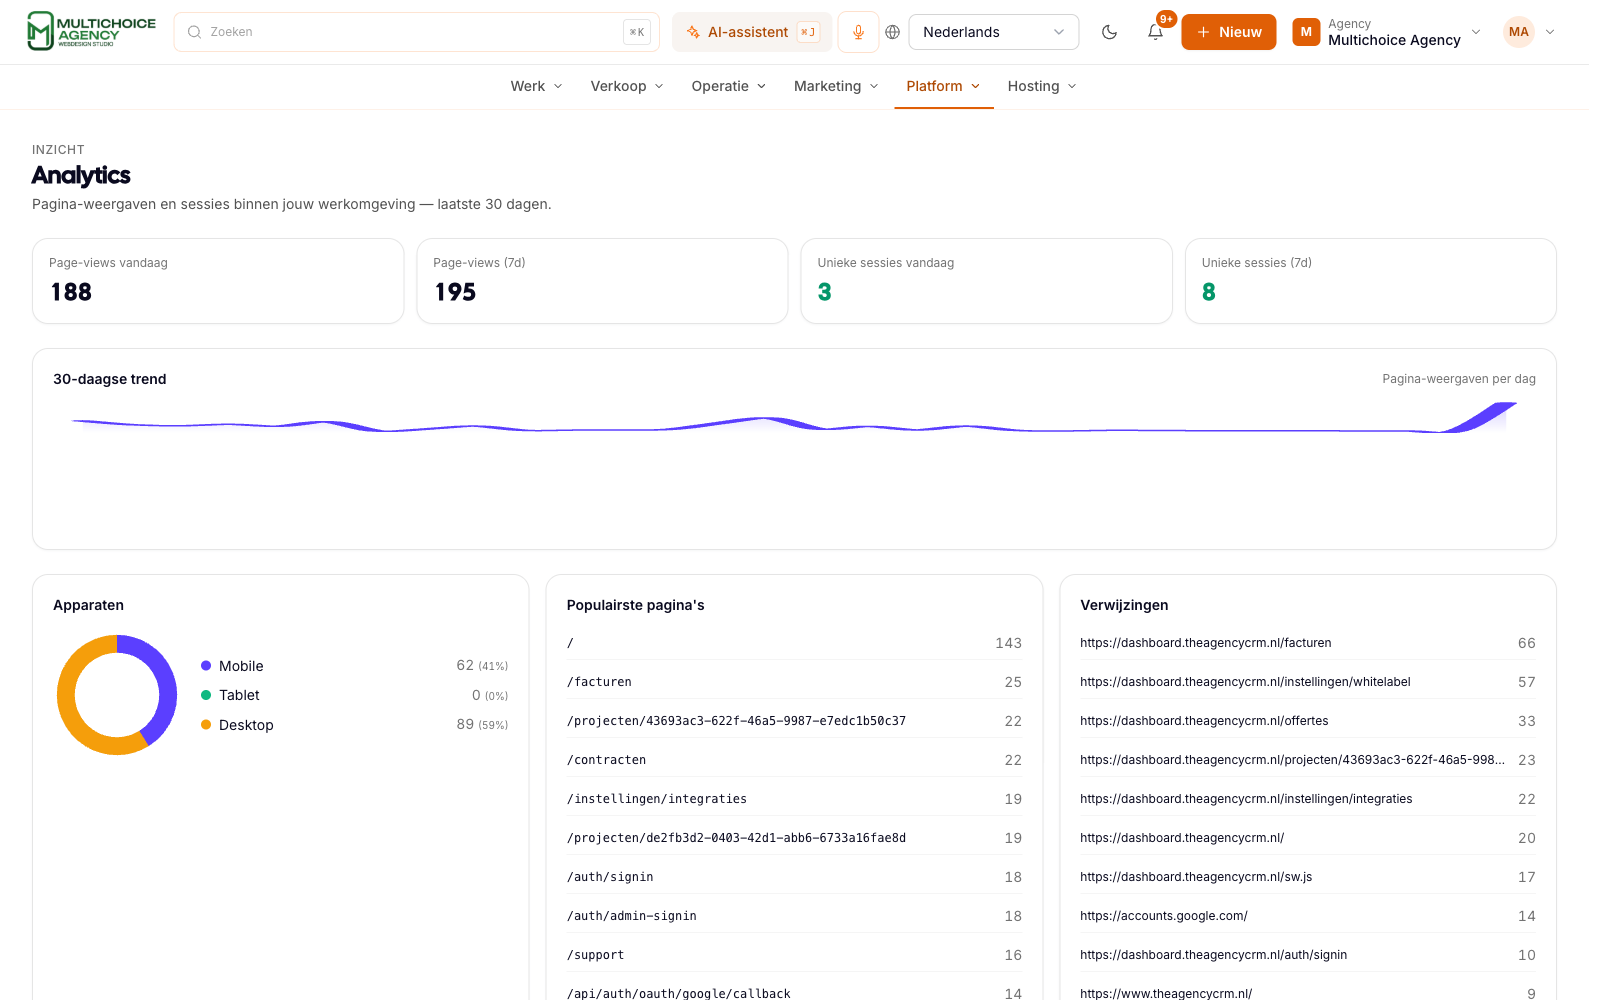
Task: Expand the user menu chevron
Action: [x=1550, y=32]
